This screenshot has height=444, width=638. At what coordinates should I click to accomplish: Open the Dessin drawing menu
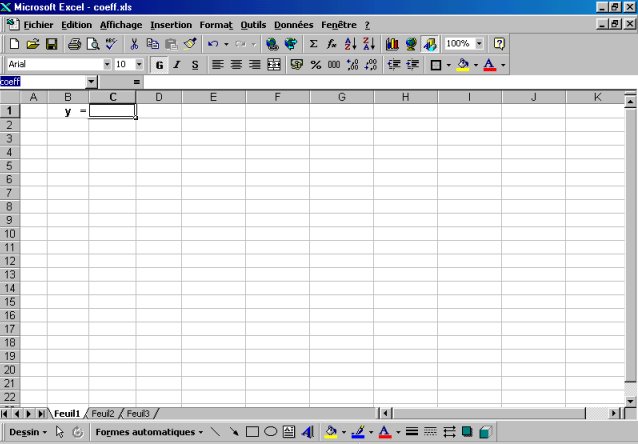[x=28, y=432]
